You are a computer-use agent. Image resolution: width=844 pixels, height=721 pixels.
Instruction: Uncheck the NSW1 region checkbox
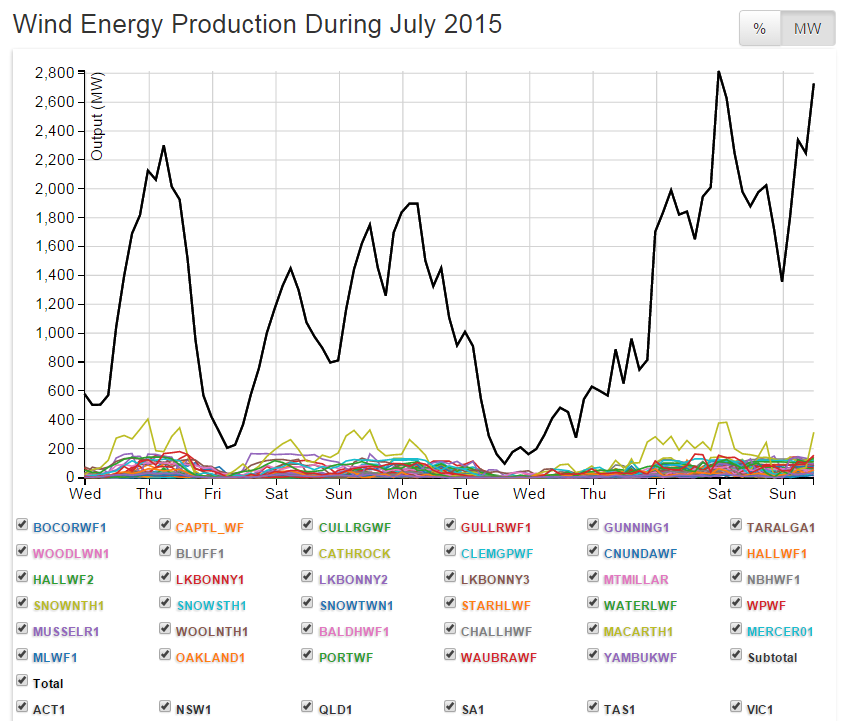(x=166, y=709)
